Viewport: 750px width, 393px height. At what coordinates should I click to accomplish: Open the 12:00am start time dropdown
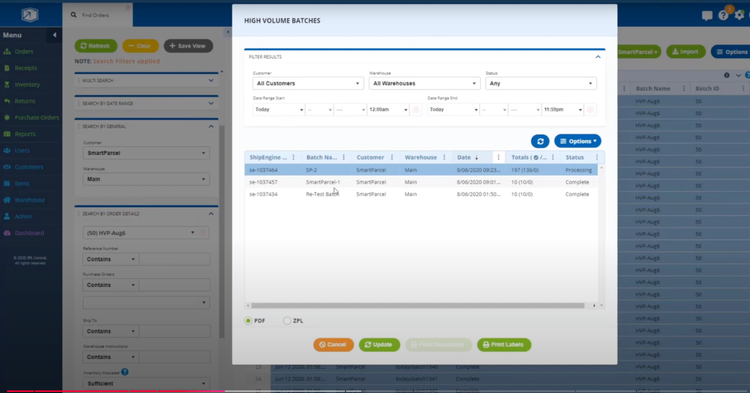(x=388, y=109)
